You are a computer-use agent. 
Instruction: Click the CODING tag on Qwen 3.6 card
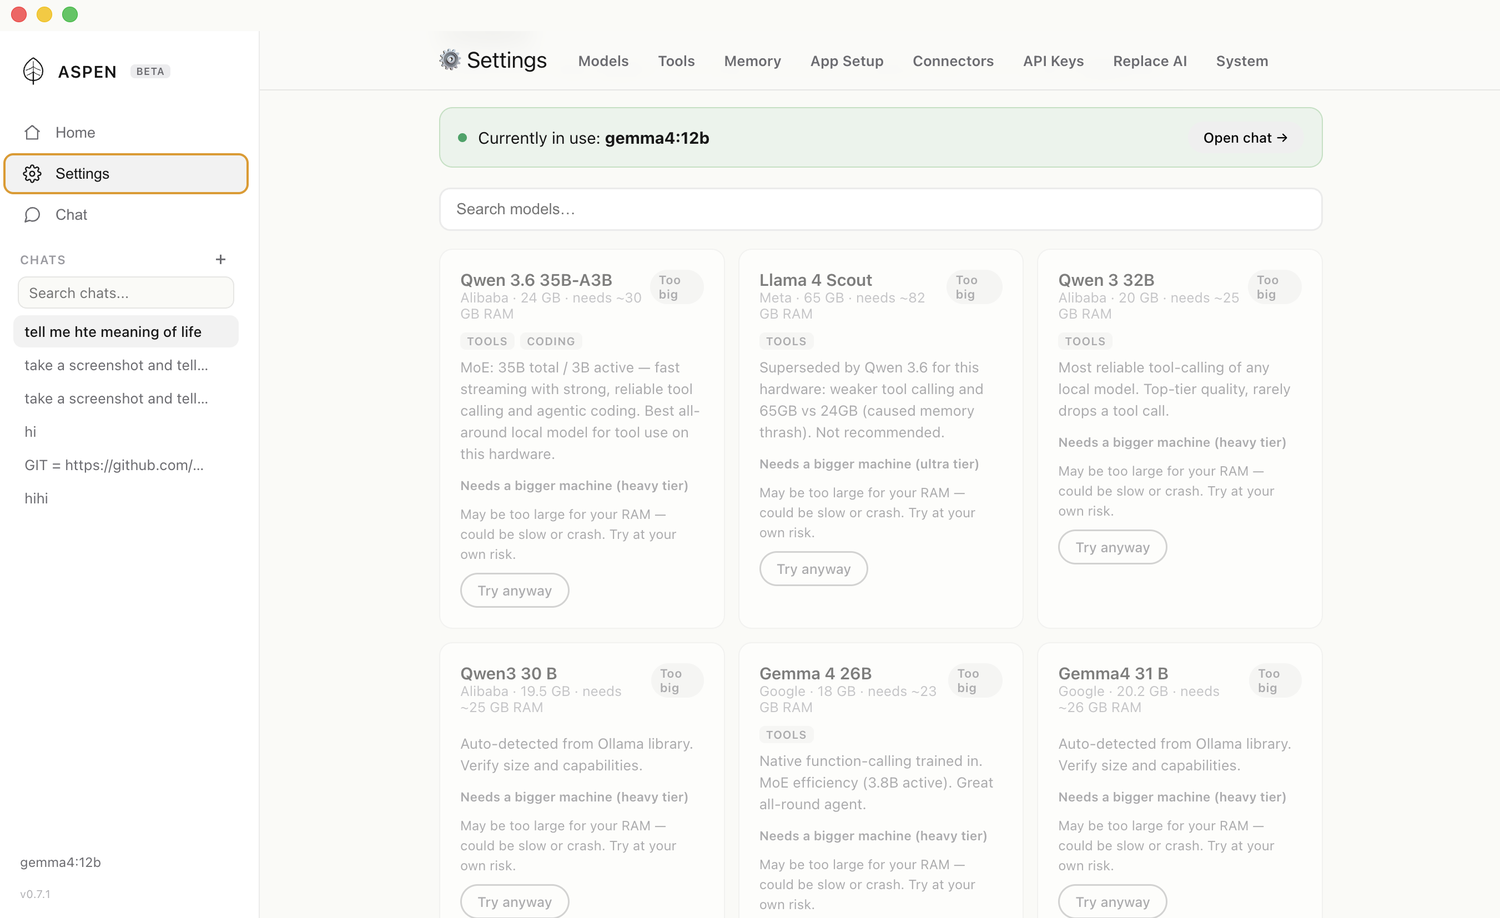pyautogui.click(x=551, y=341)
